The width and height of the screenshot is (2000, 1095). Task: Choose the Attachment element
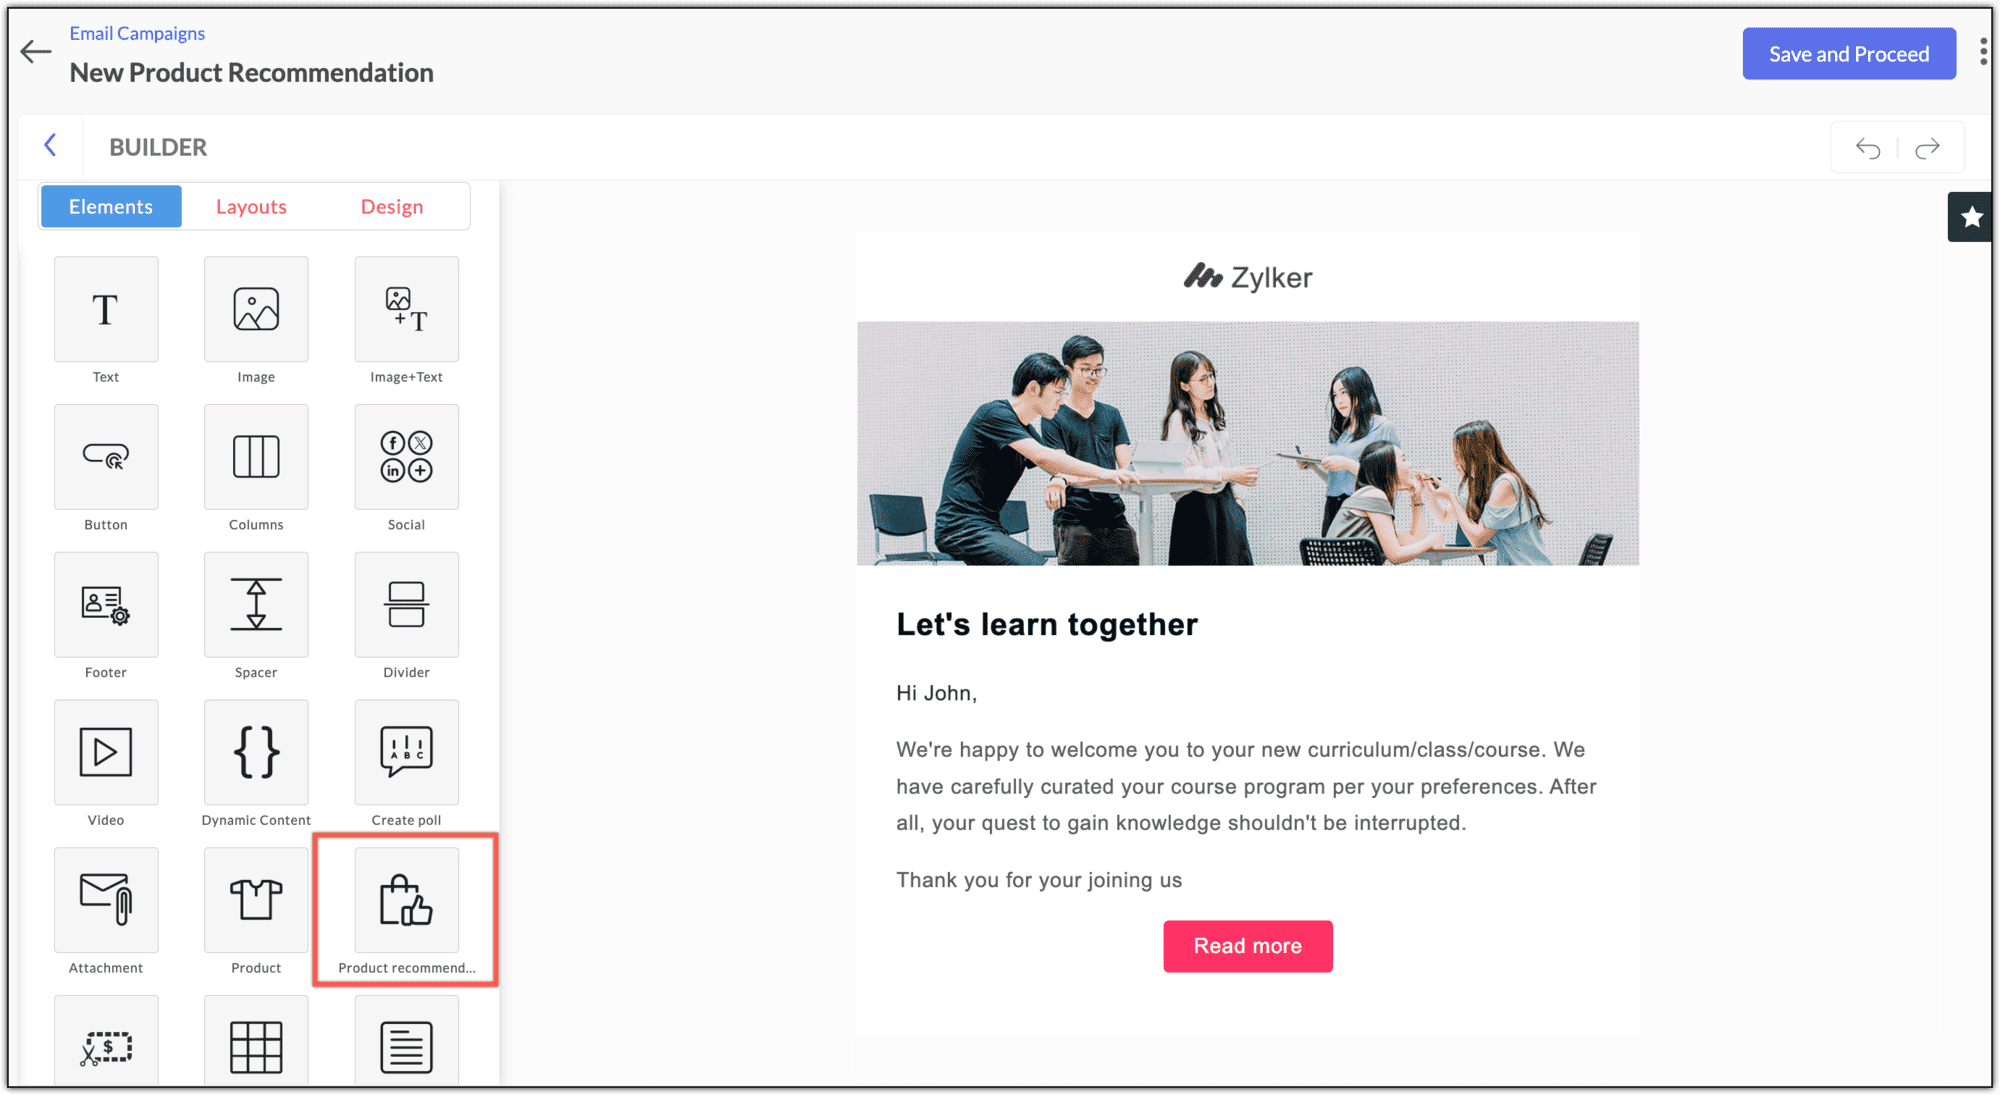106,900
